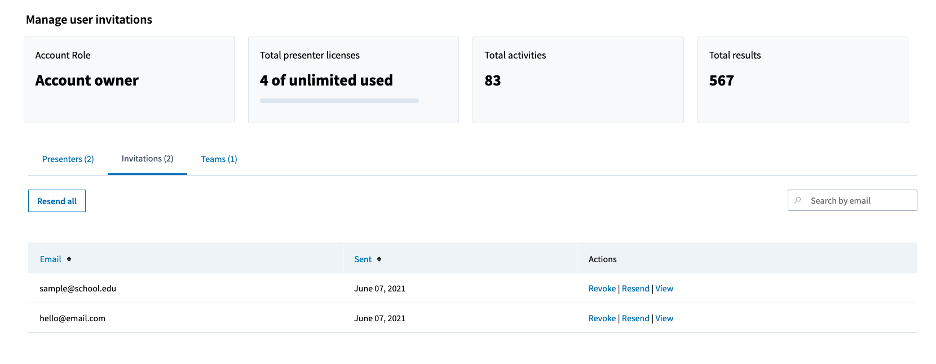Screen dimensions: 936x364
Task: Sort the table by Sent column
Action: click(x=362, y=259)
